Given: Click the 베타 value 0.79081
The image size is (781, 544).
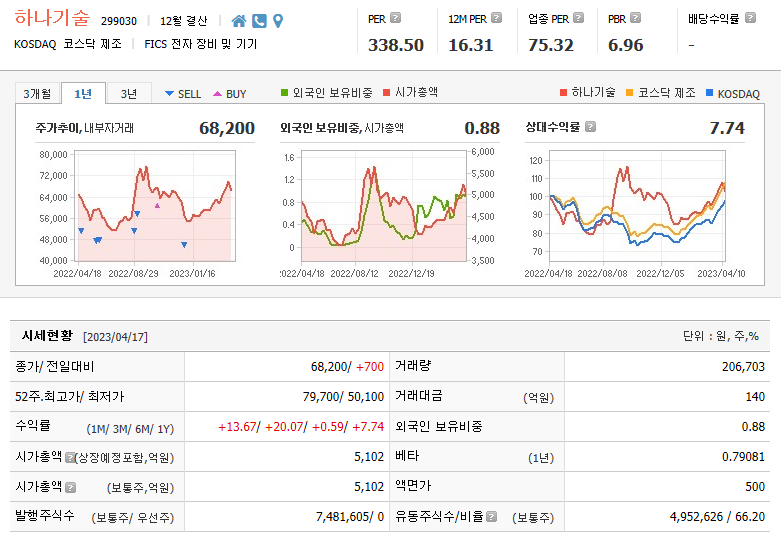Looking at the screenshot, I should 743,457.
